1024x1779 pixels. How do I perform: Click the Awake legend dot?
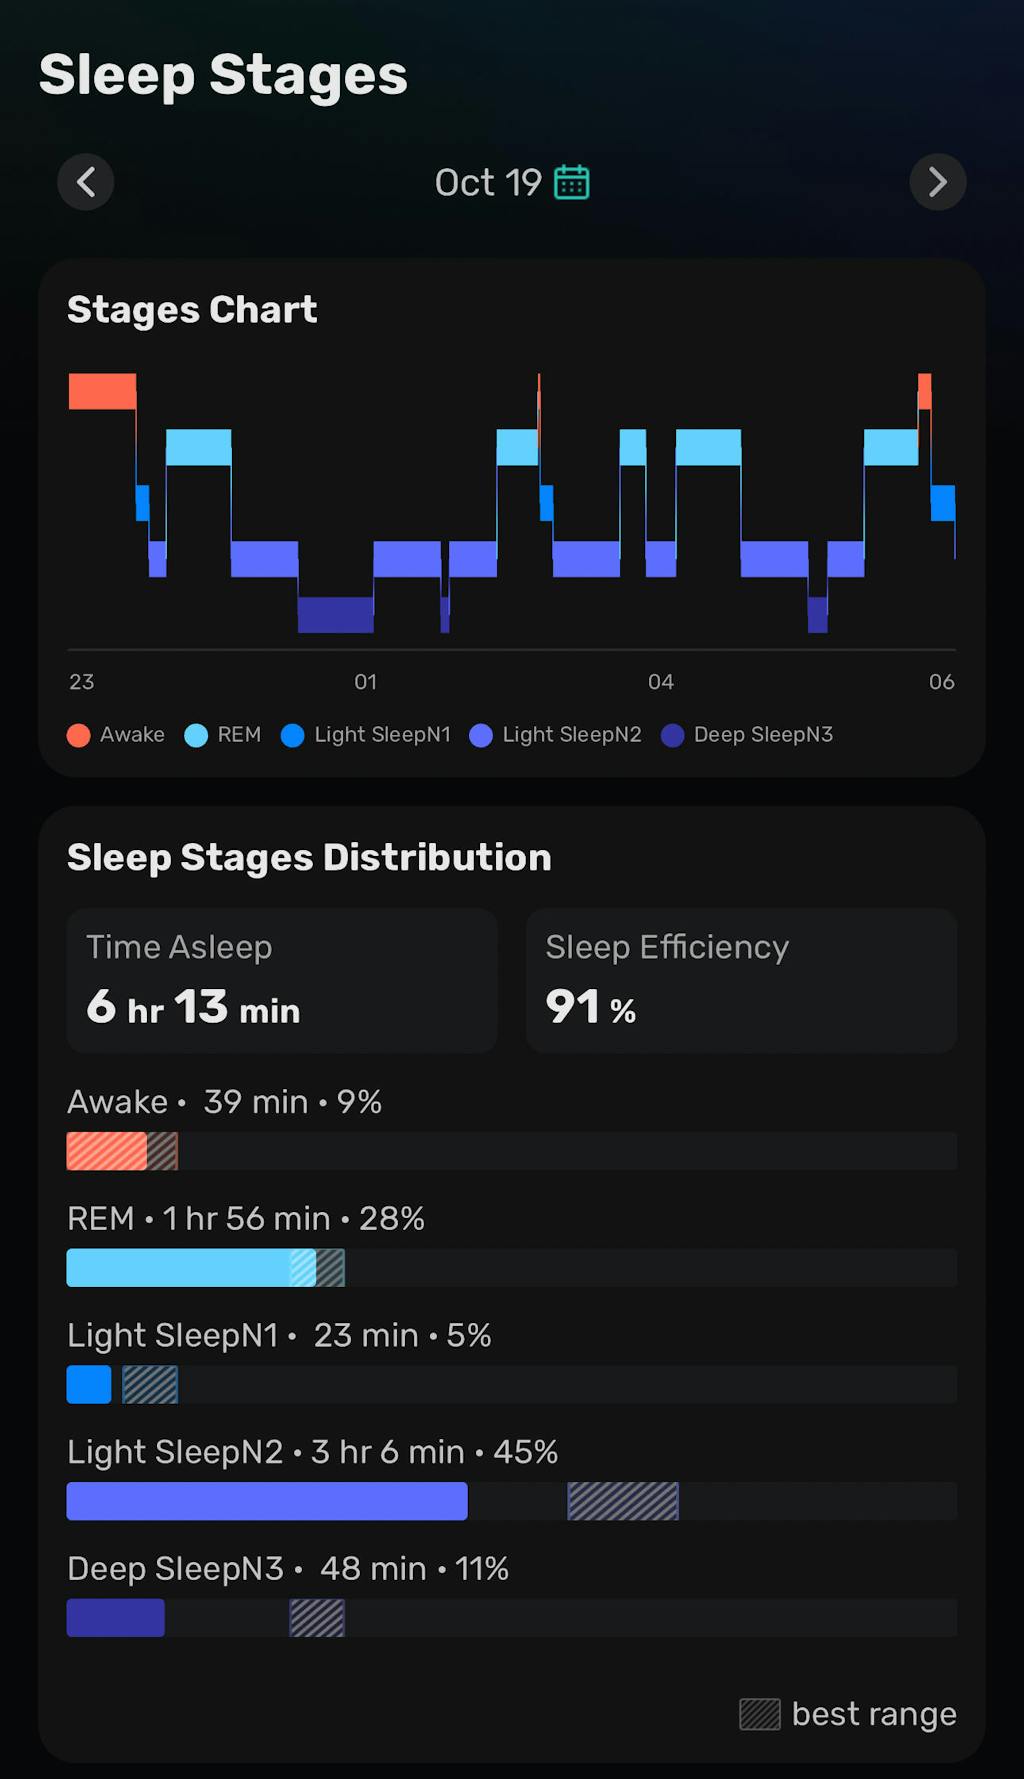click(x=78, y=734)
